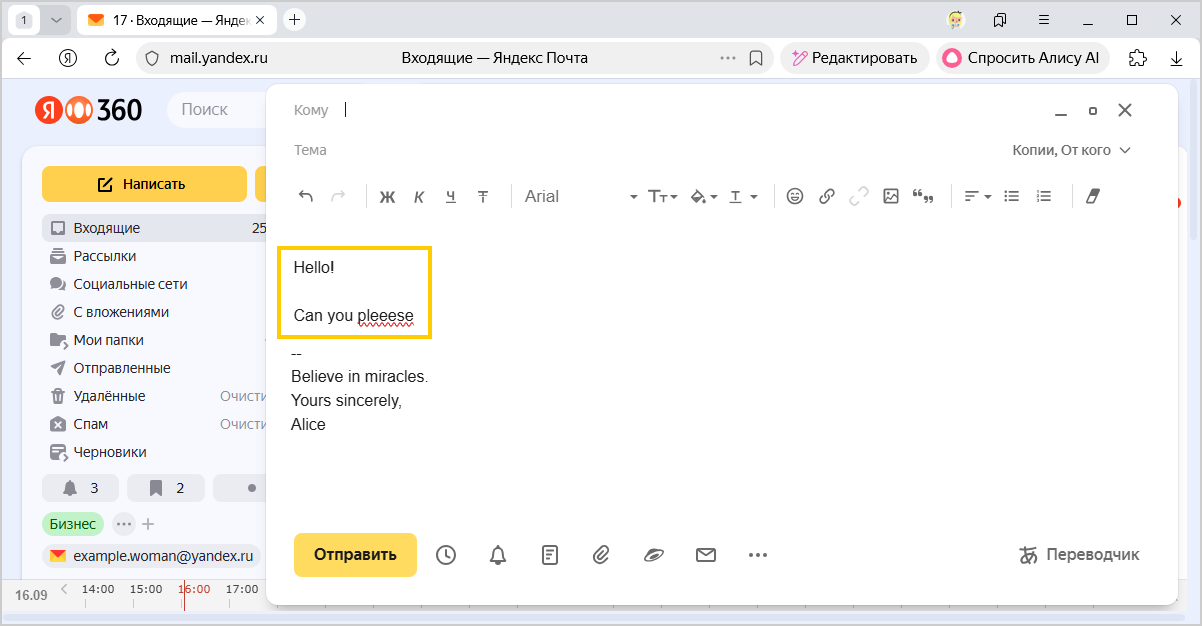Toggle italic formatting (К)
The width and height of the screenshot is (1202, 626).
(419, 197)
